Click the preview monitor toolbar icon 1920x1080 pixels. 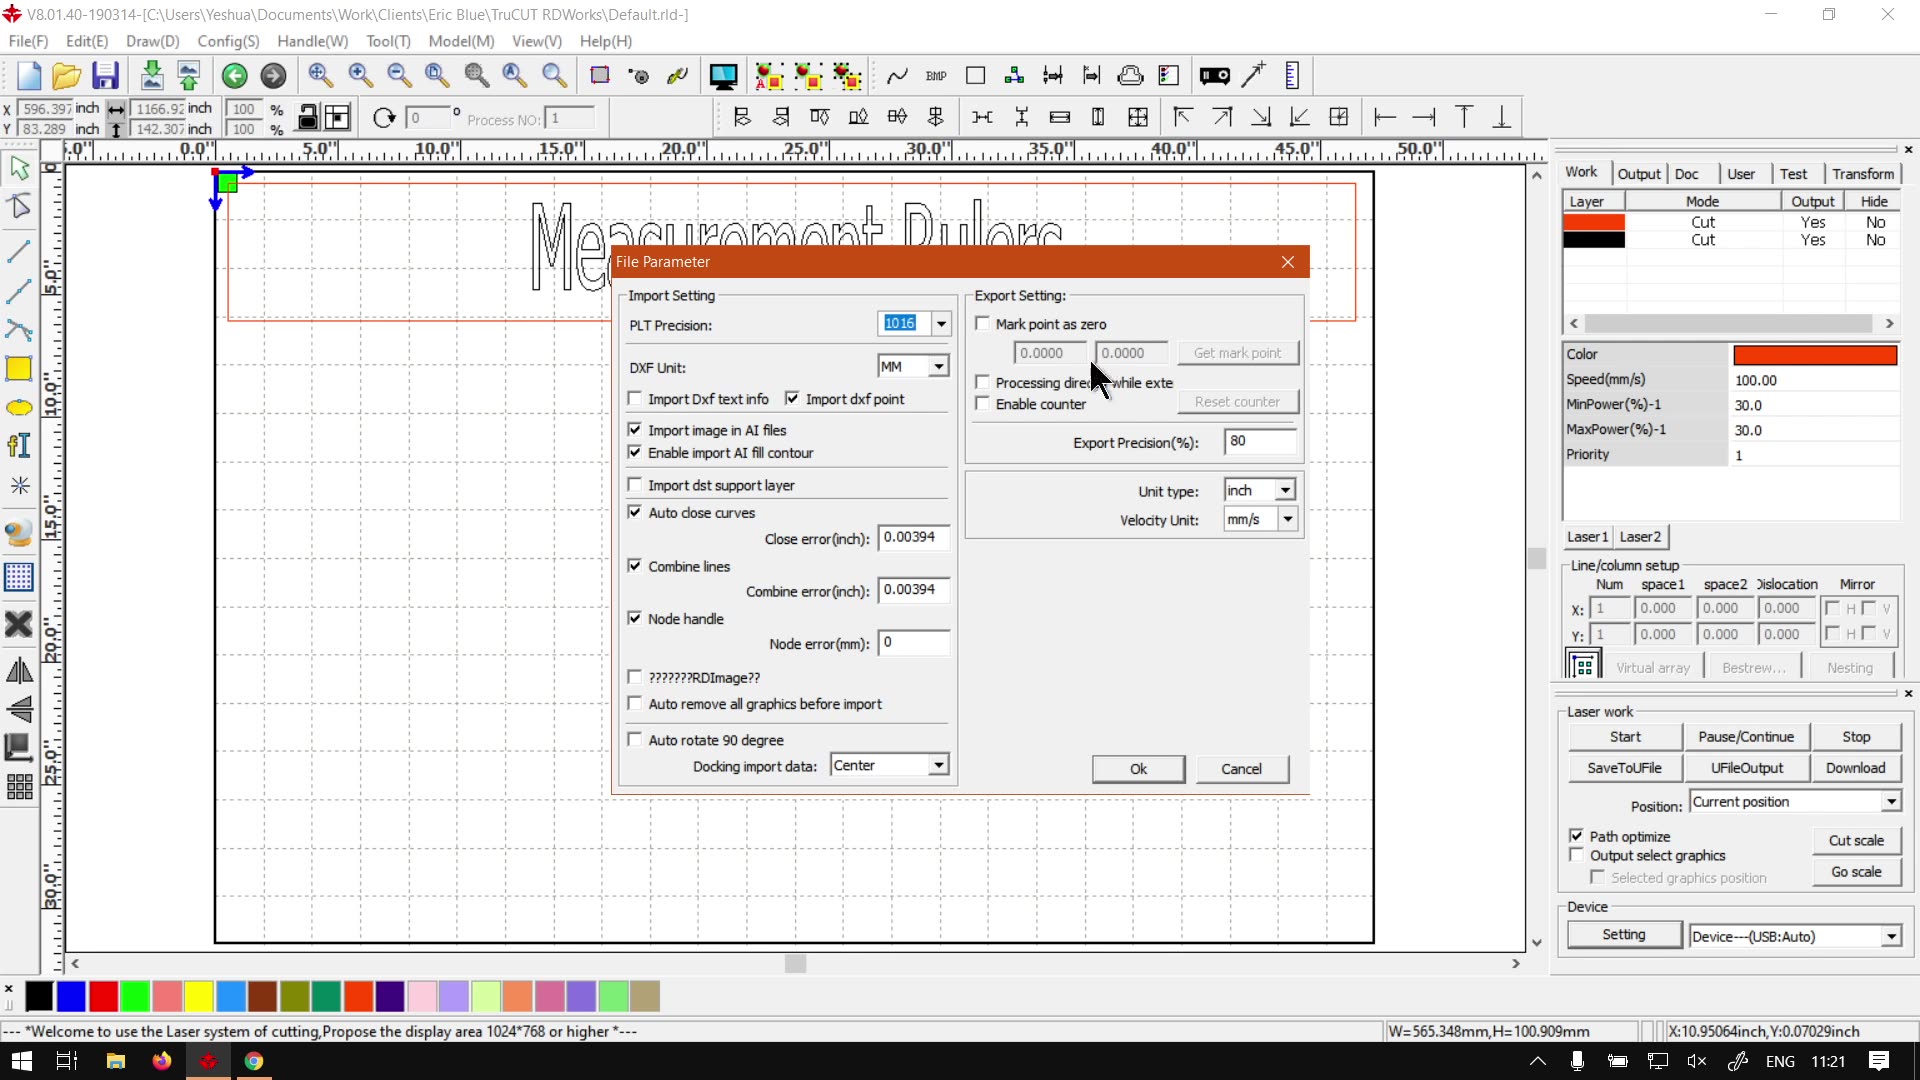(722, 76)
